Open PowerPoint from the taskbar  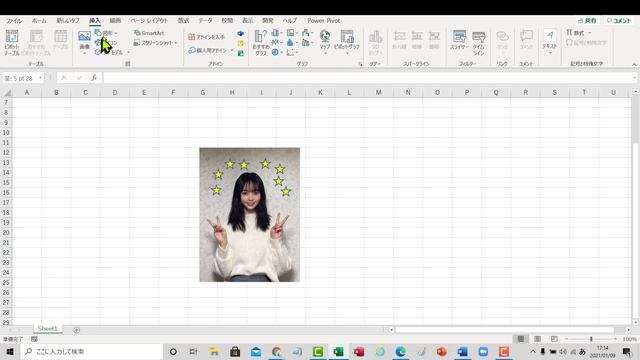point(442,351)
